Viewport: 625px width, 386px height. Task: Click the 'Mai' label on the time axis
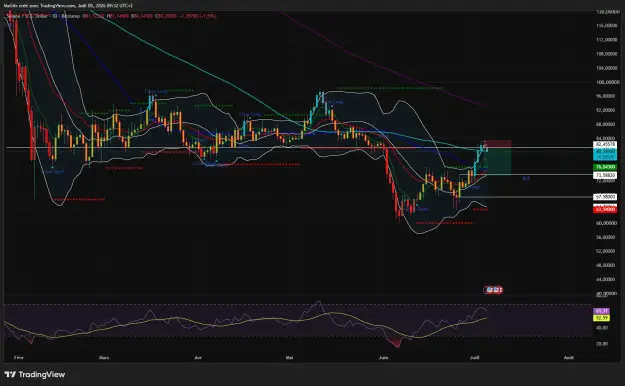coord(289,358)
